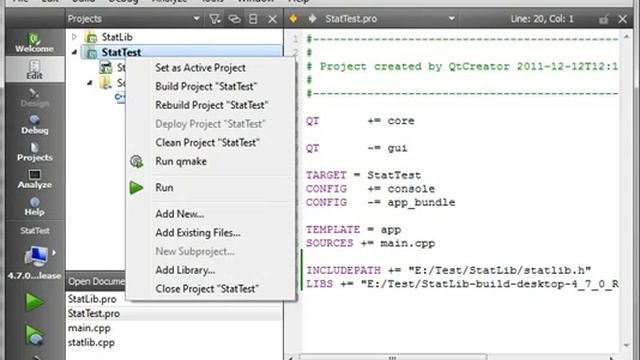Choose Rebuild Project "StatTest"
Screen dimensions: 640x360
(x=211, y=105)
